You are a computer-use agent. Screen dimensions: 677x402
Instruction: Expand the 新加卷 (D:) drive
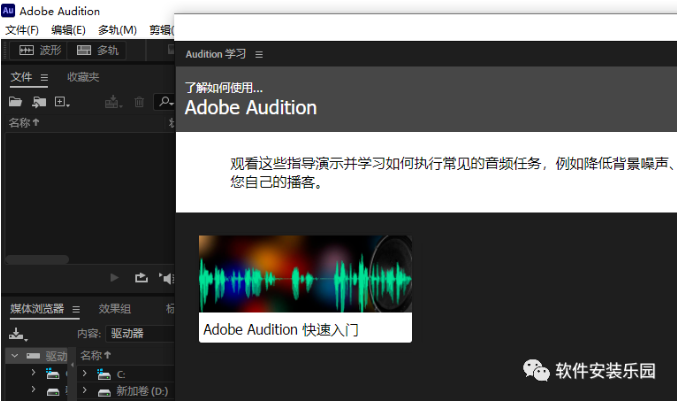click(x=84, y=392)
